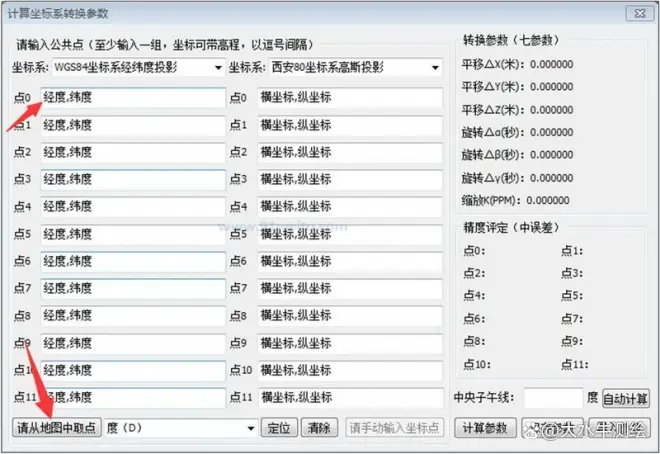This screenshot has width=660, height=454.
Task: Close the coordinate conversion parameters dialog
Action: tap(635, 13)
